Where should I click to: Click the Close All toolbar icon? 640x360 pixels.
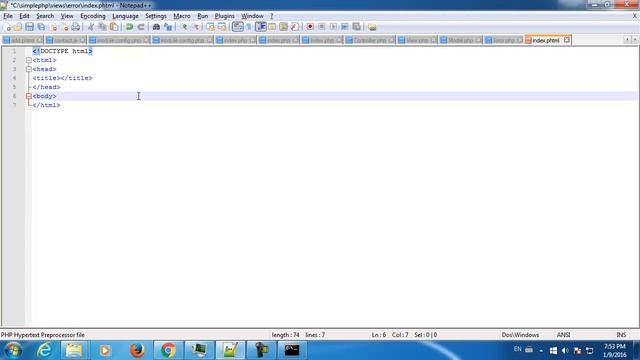click(x=64, y=27)
